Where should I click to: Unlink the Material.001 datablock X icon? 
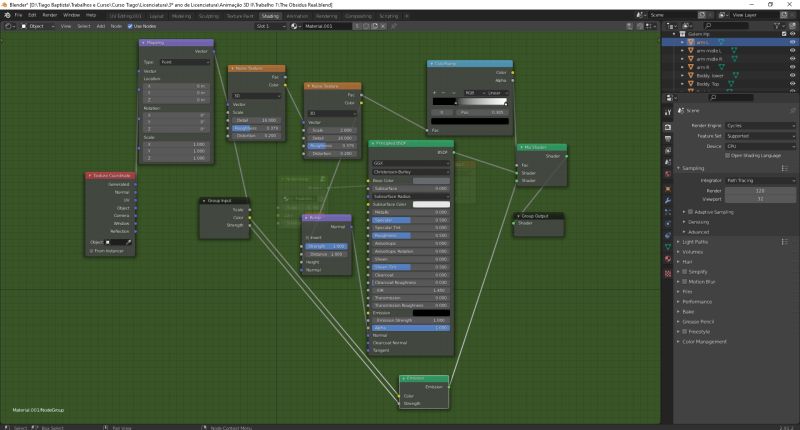(383, 26)
